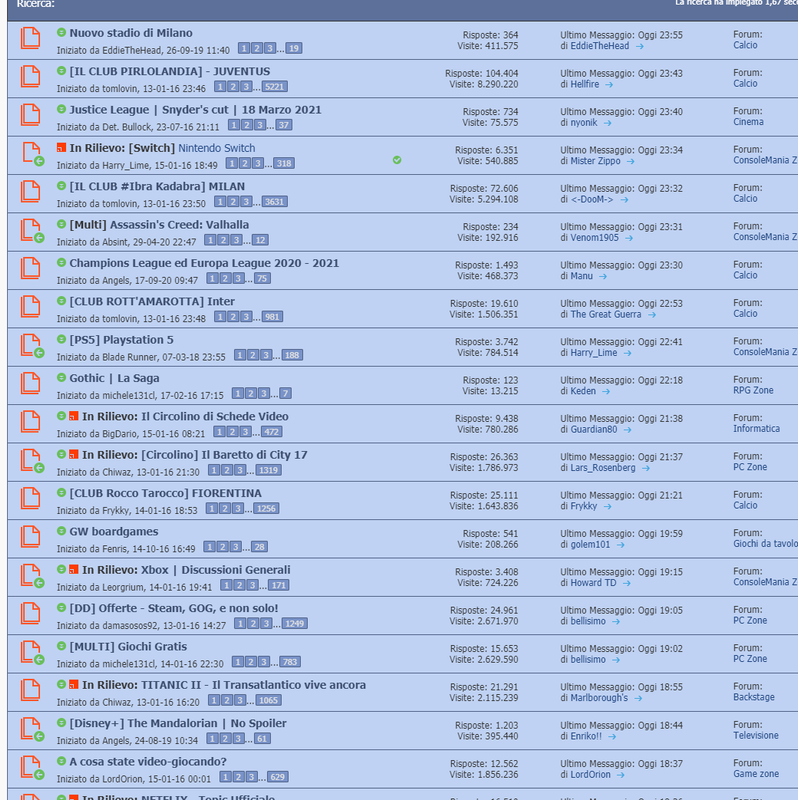Jump to page 2 of Gothic | La Saga
Image resolution: width=798 pixels, height=800 pixels.
point(251,393)
